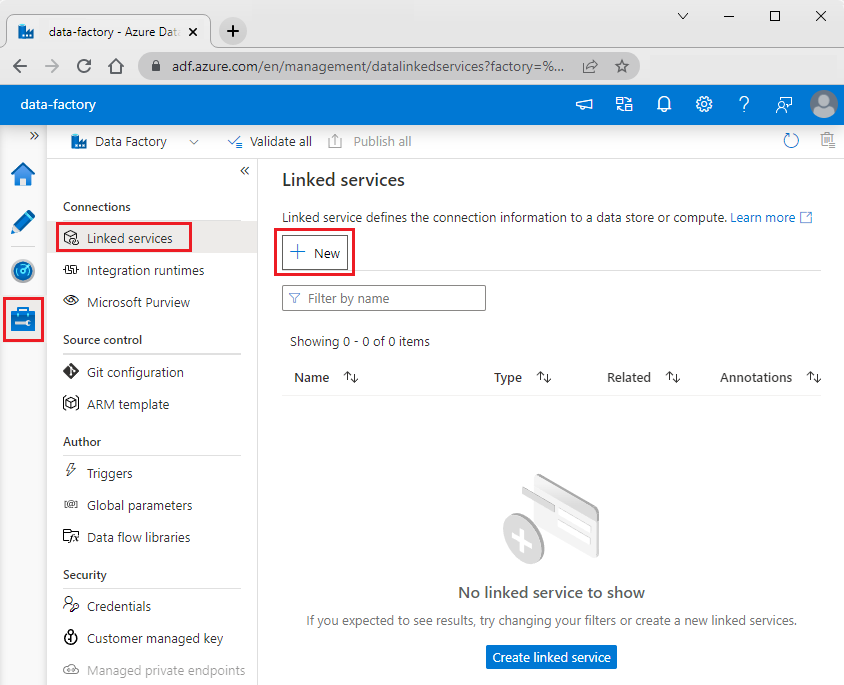Click the New linked service button
844x685 pixels.
click(314, 252)
